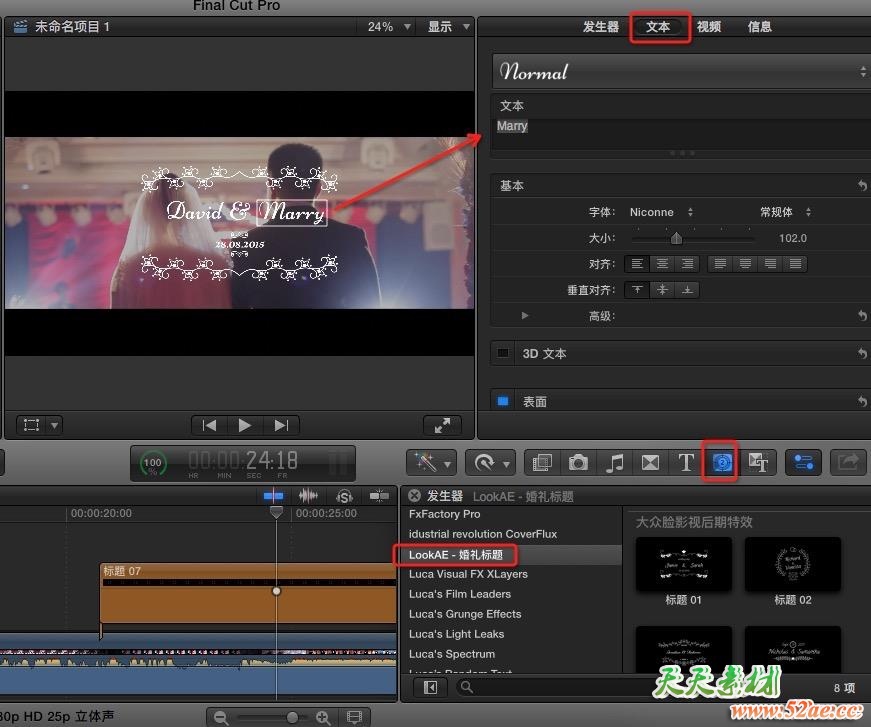Switch to the 视频 inspector tab
The width and height of the screenshot is (871, 727).
709,27
